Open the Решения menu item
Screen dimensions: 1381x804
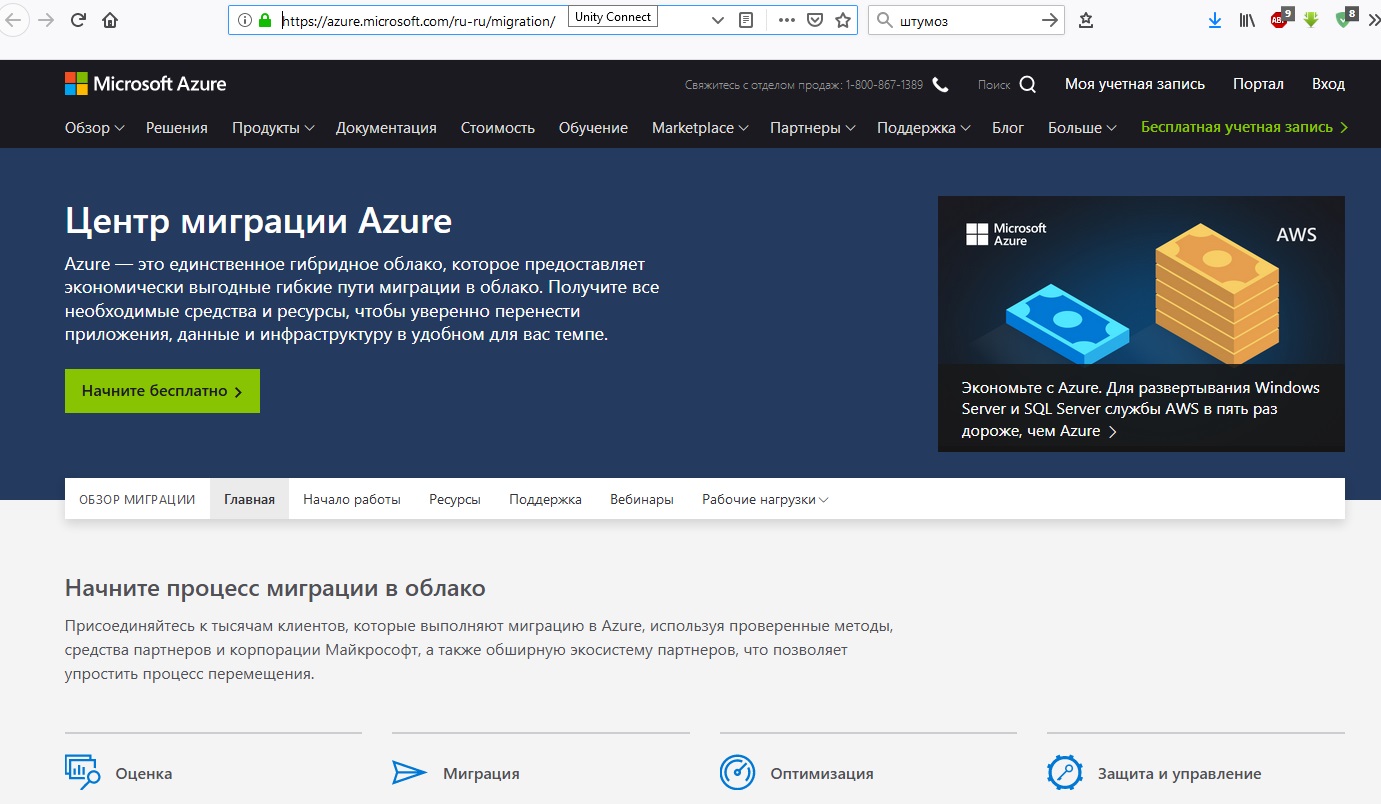point(177,128)
